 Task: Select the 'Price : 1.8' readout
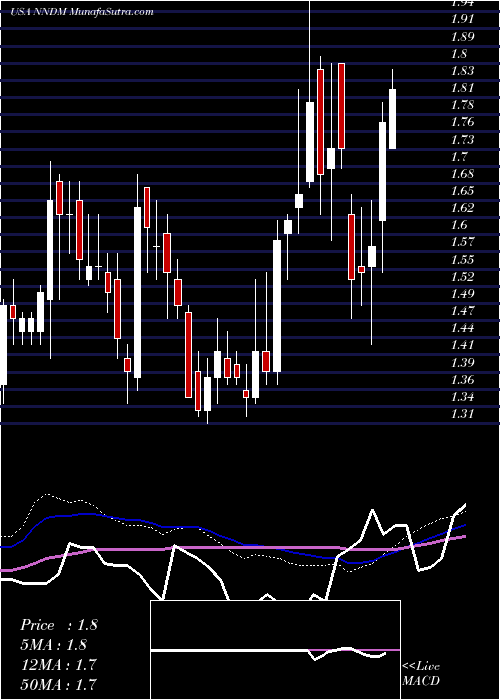[x=58, y=625]
